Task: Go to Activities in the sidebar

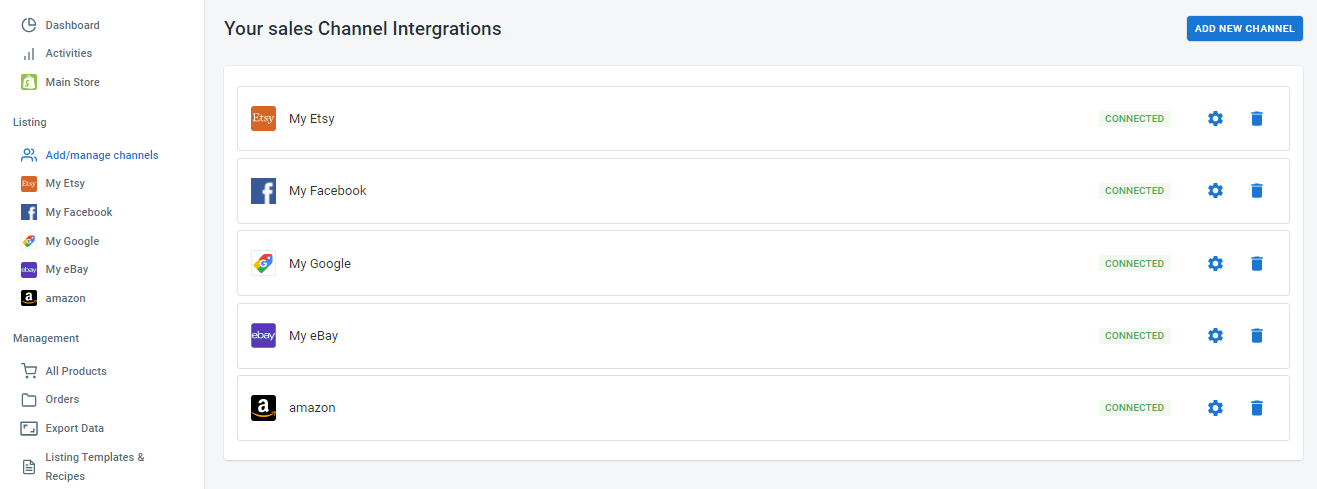Action: (68, 54)
